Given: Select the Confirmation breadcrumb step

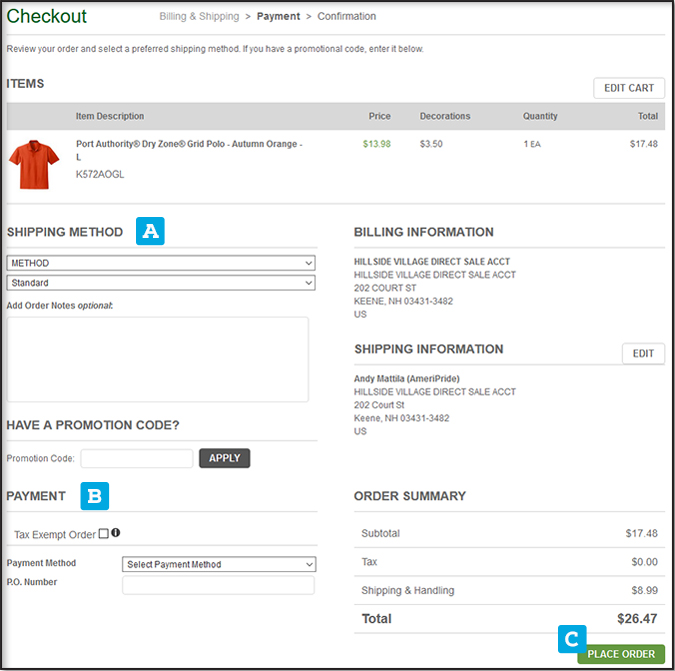Looking at the screenshot, I should (347, 17).
